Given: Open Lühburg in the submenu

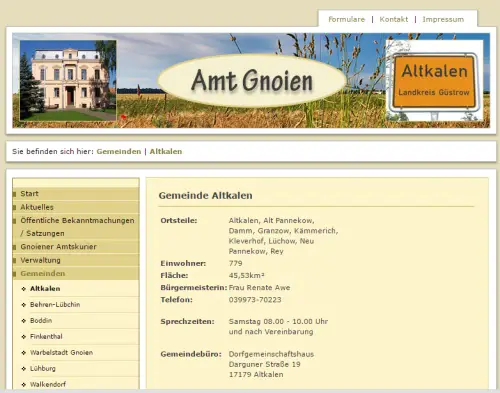Looking at the screenshot, I should [43, 368].
